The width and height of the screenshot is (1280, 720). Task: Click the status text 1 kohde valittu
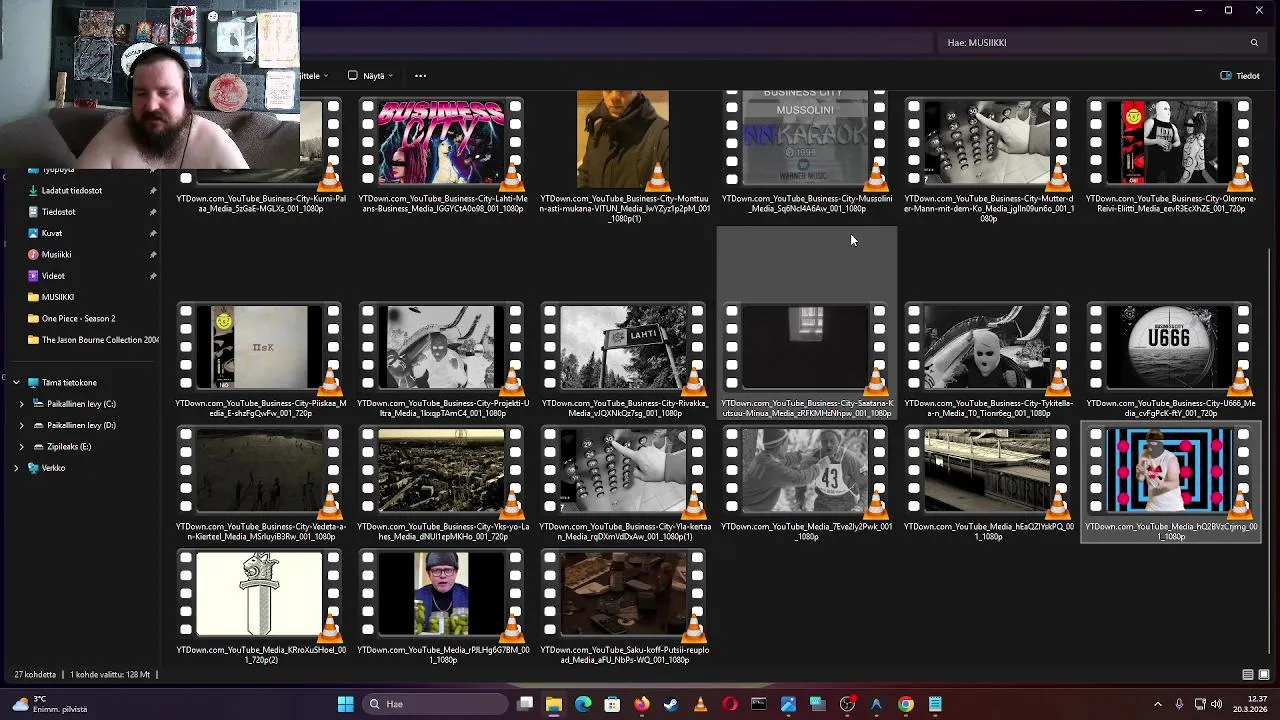109,675
